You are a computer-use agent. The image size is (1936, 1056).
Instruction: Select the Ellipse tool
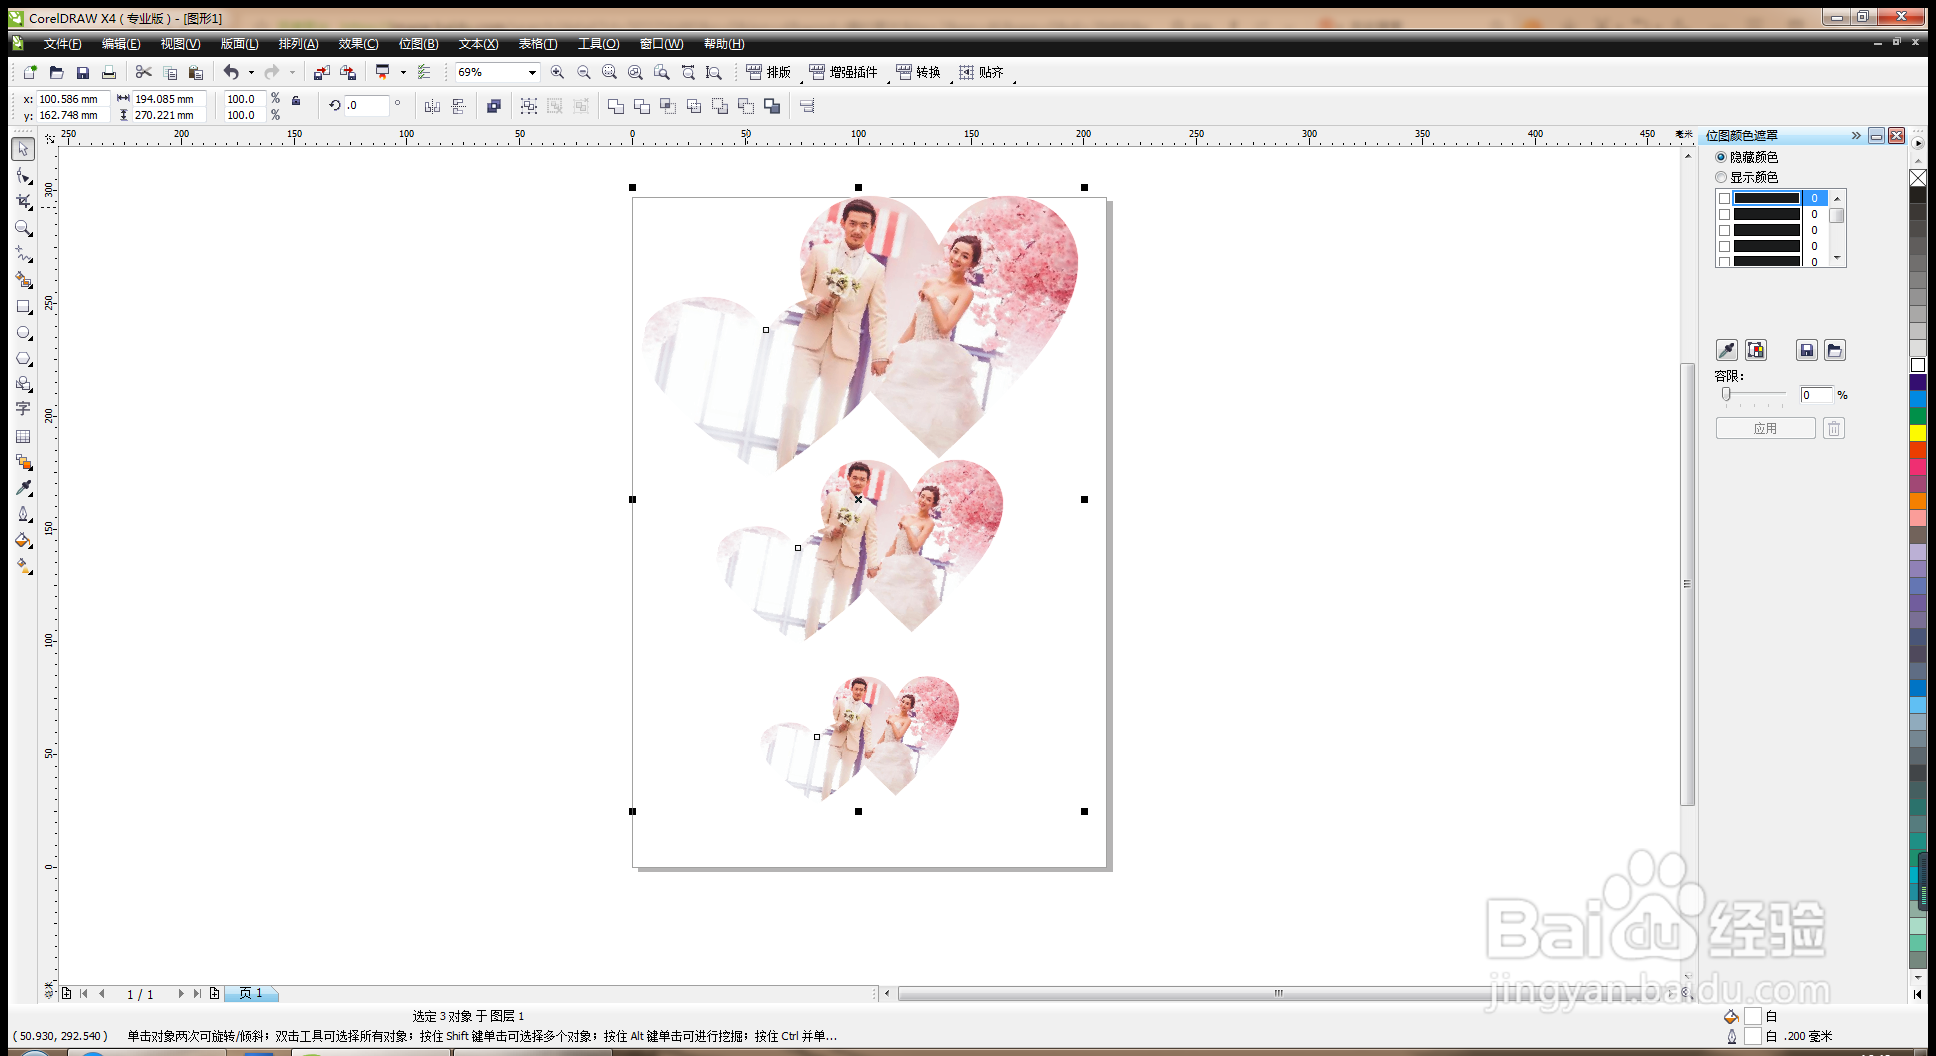coord(23,332)
